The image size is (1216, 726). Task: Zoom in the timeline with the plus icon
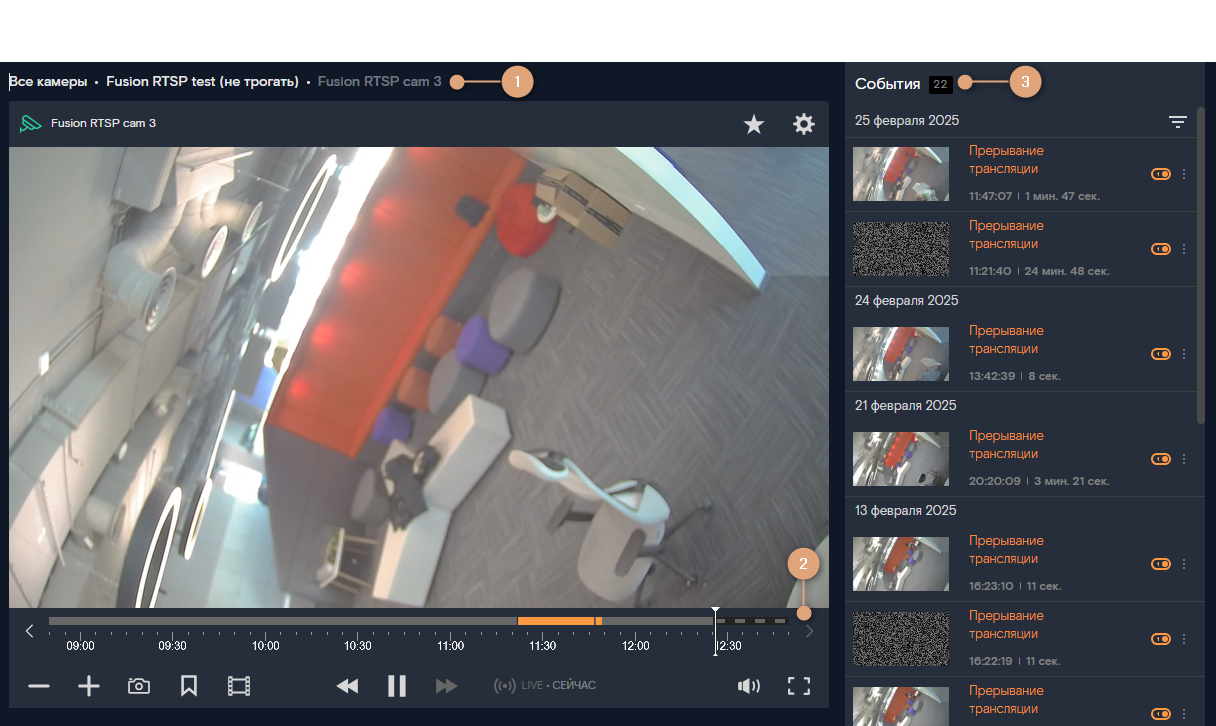coord(89,686)
